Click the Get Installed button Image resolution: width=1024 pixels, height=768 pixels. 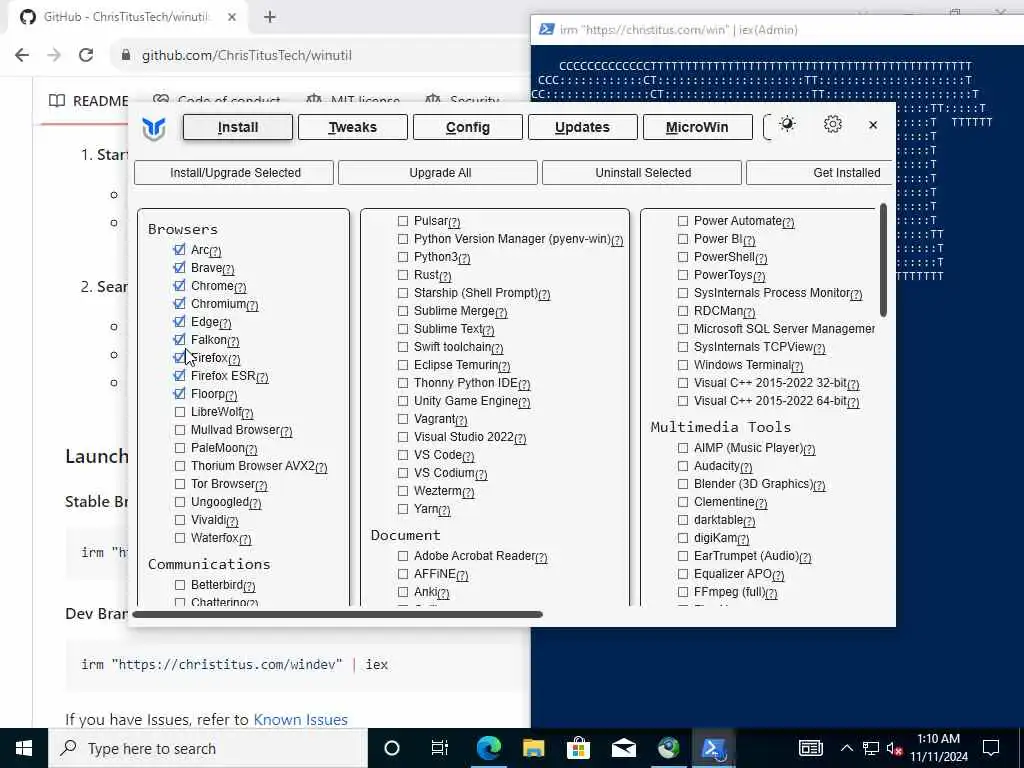click(819, 172)
